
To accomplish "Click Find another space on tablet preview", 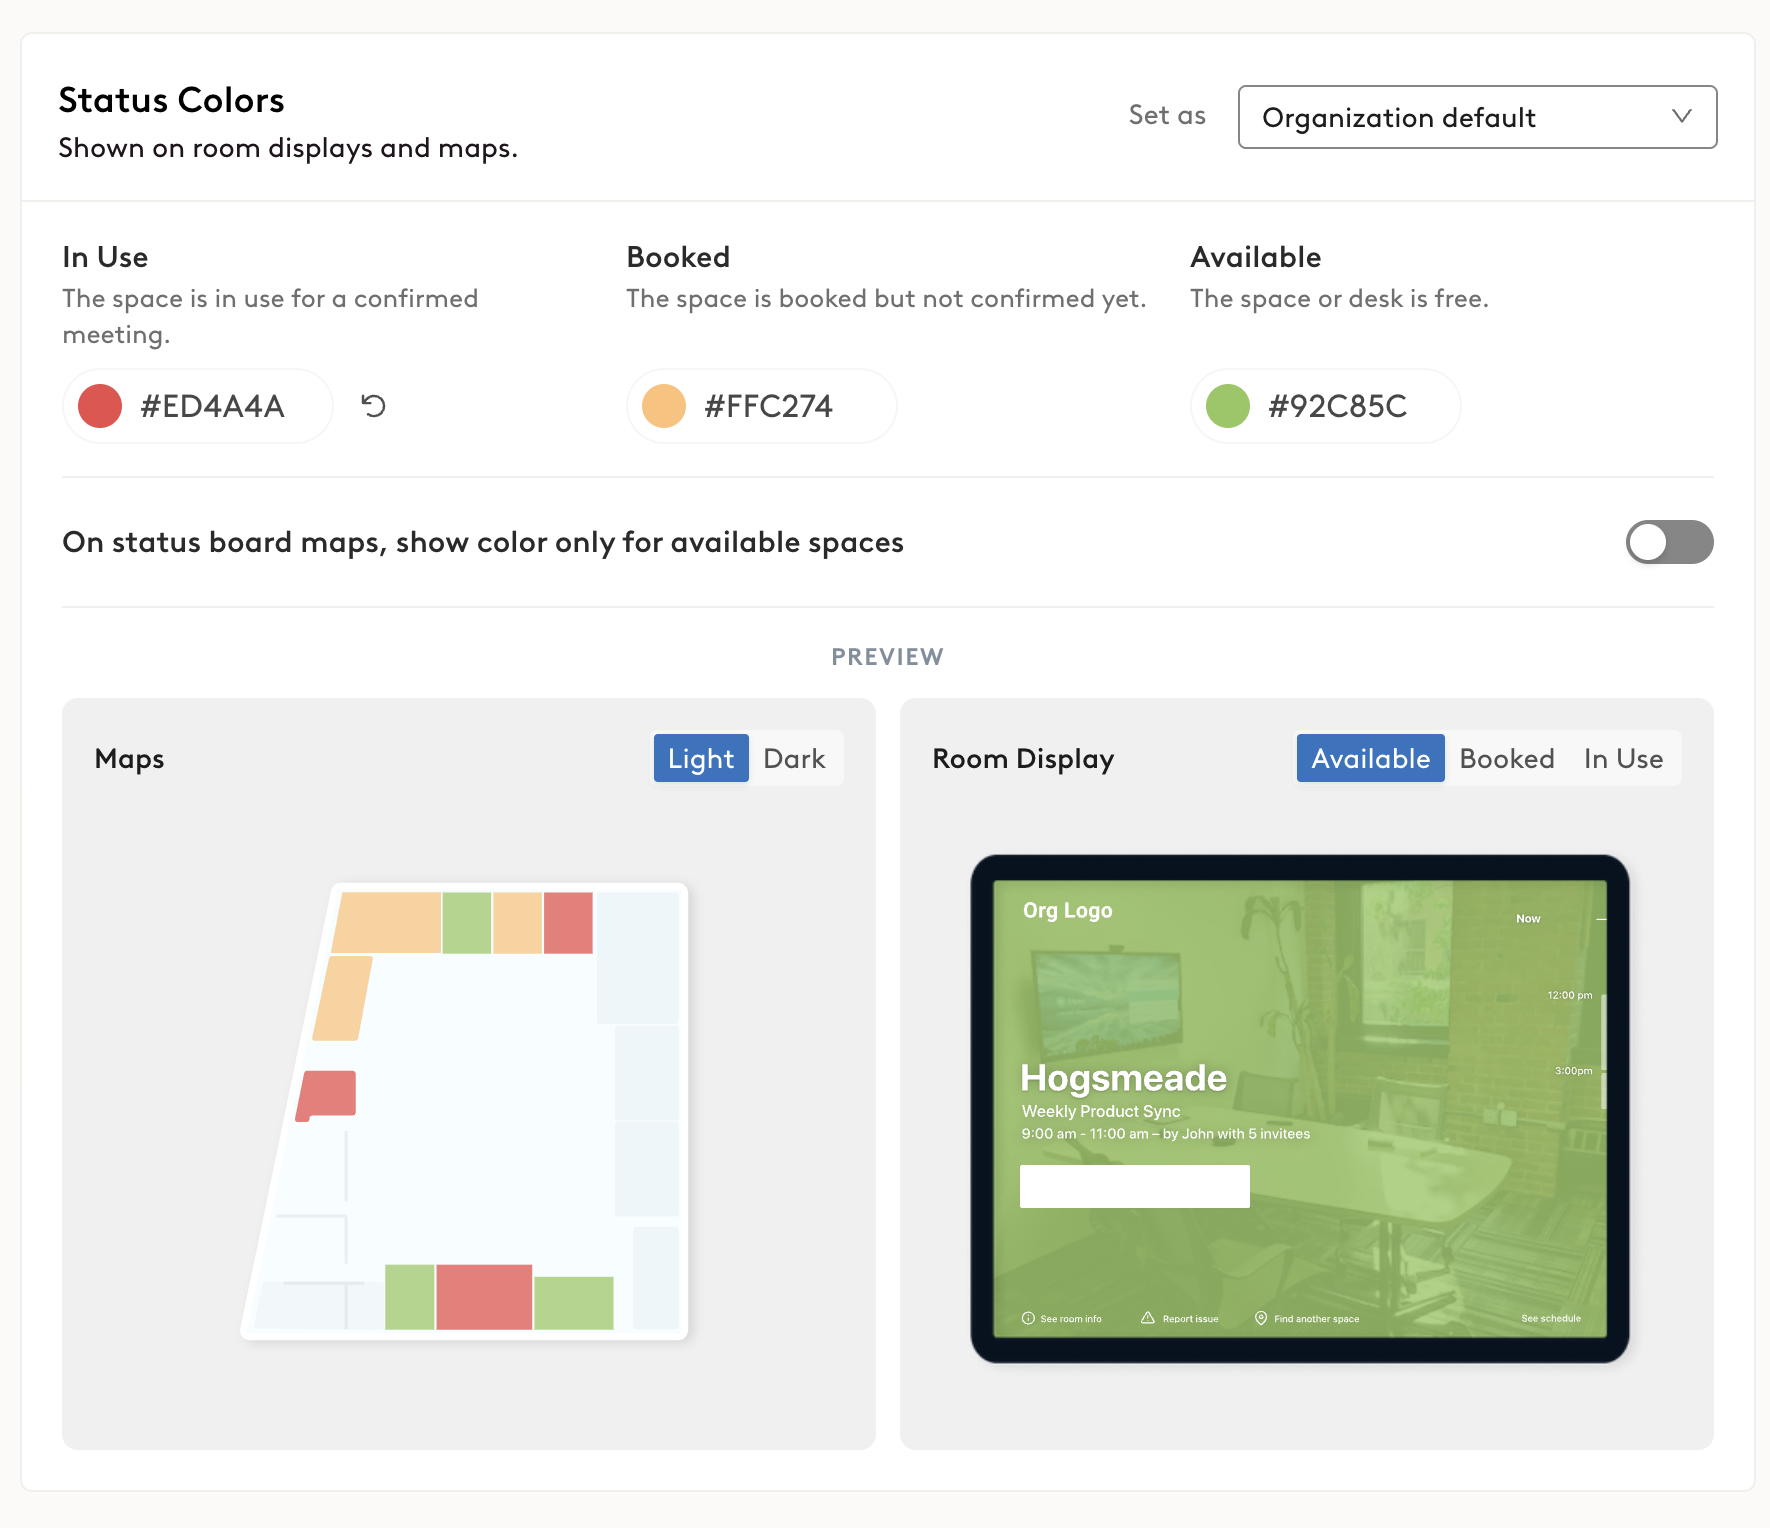I will (x=1307, y=1318).
